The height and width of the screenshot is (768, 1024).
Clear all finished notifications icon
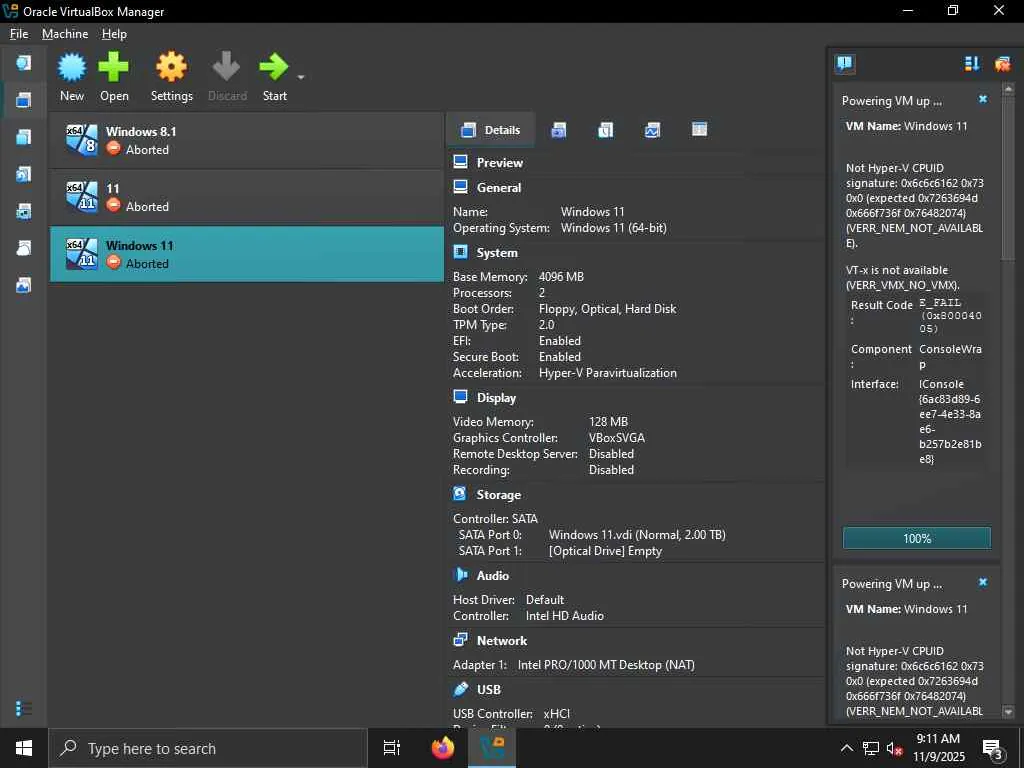[x=1002, y=63]
